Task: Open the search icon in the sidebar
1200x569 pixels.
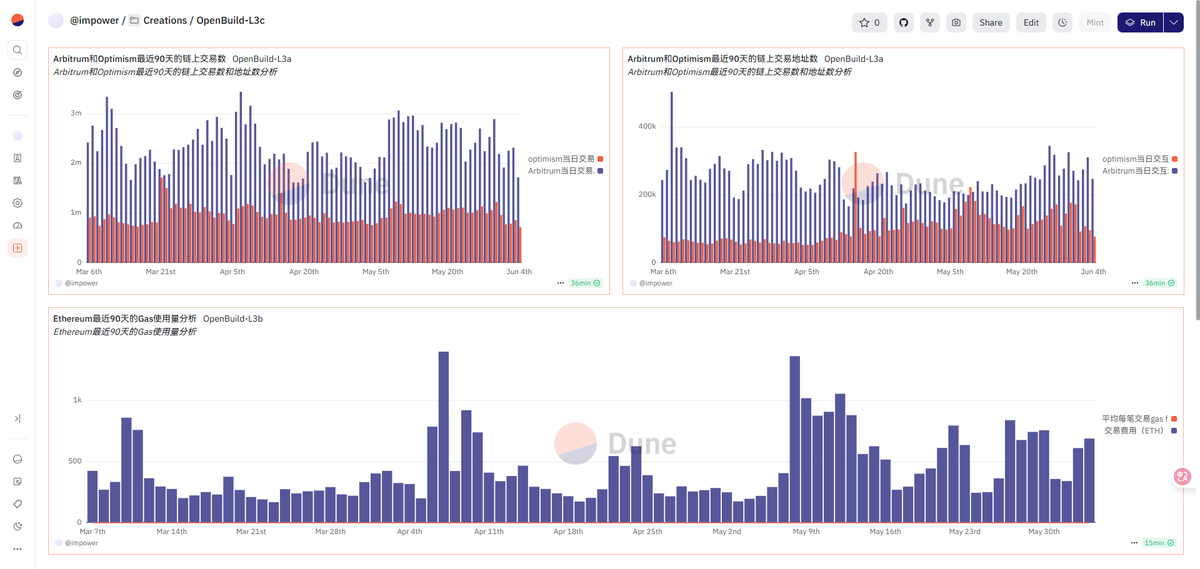Action: pyautogui.click(x=17, y=50)
